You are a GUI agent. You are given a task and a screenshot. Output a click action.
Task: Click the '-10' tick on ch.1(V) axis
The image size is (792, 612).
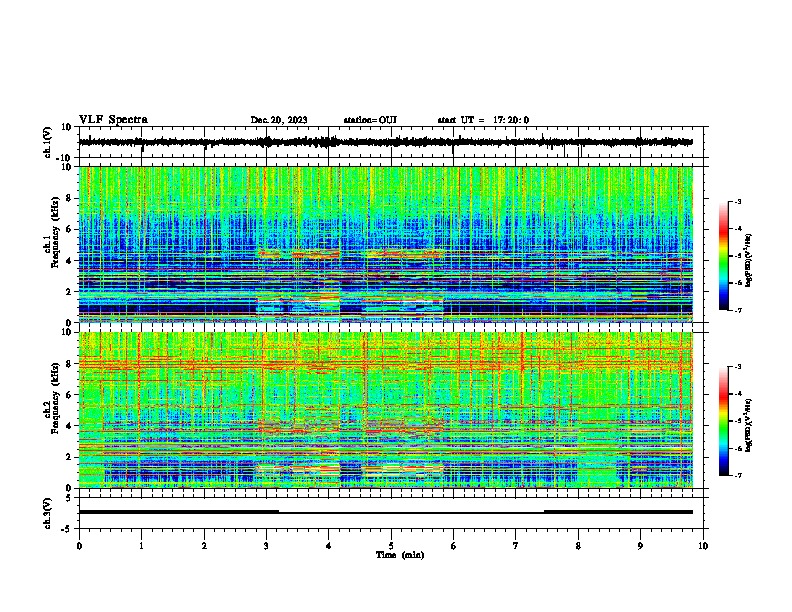click(x=65, y=158)
